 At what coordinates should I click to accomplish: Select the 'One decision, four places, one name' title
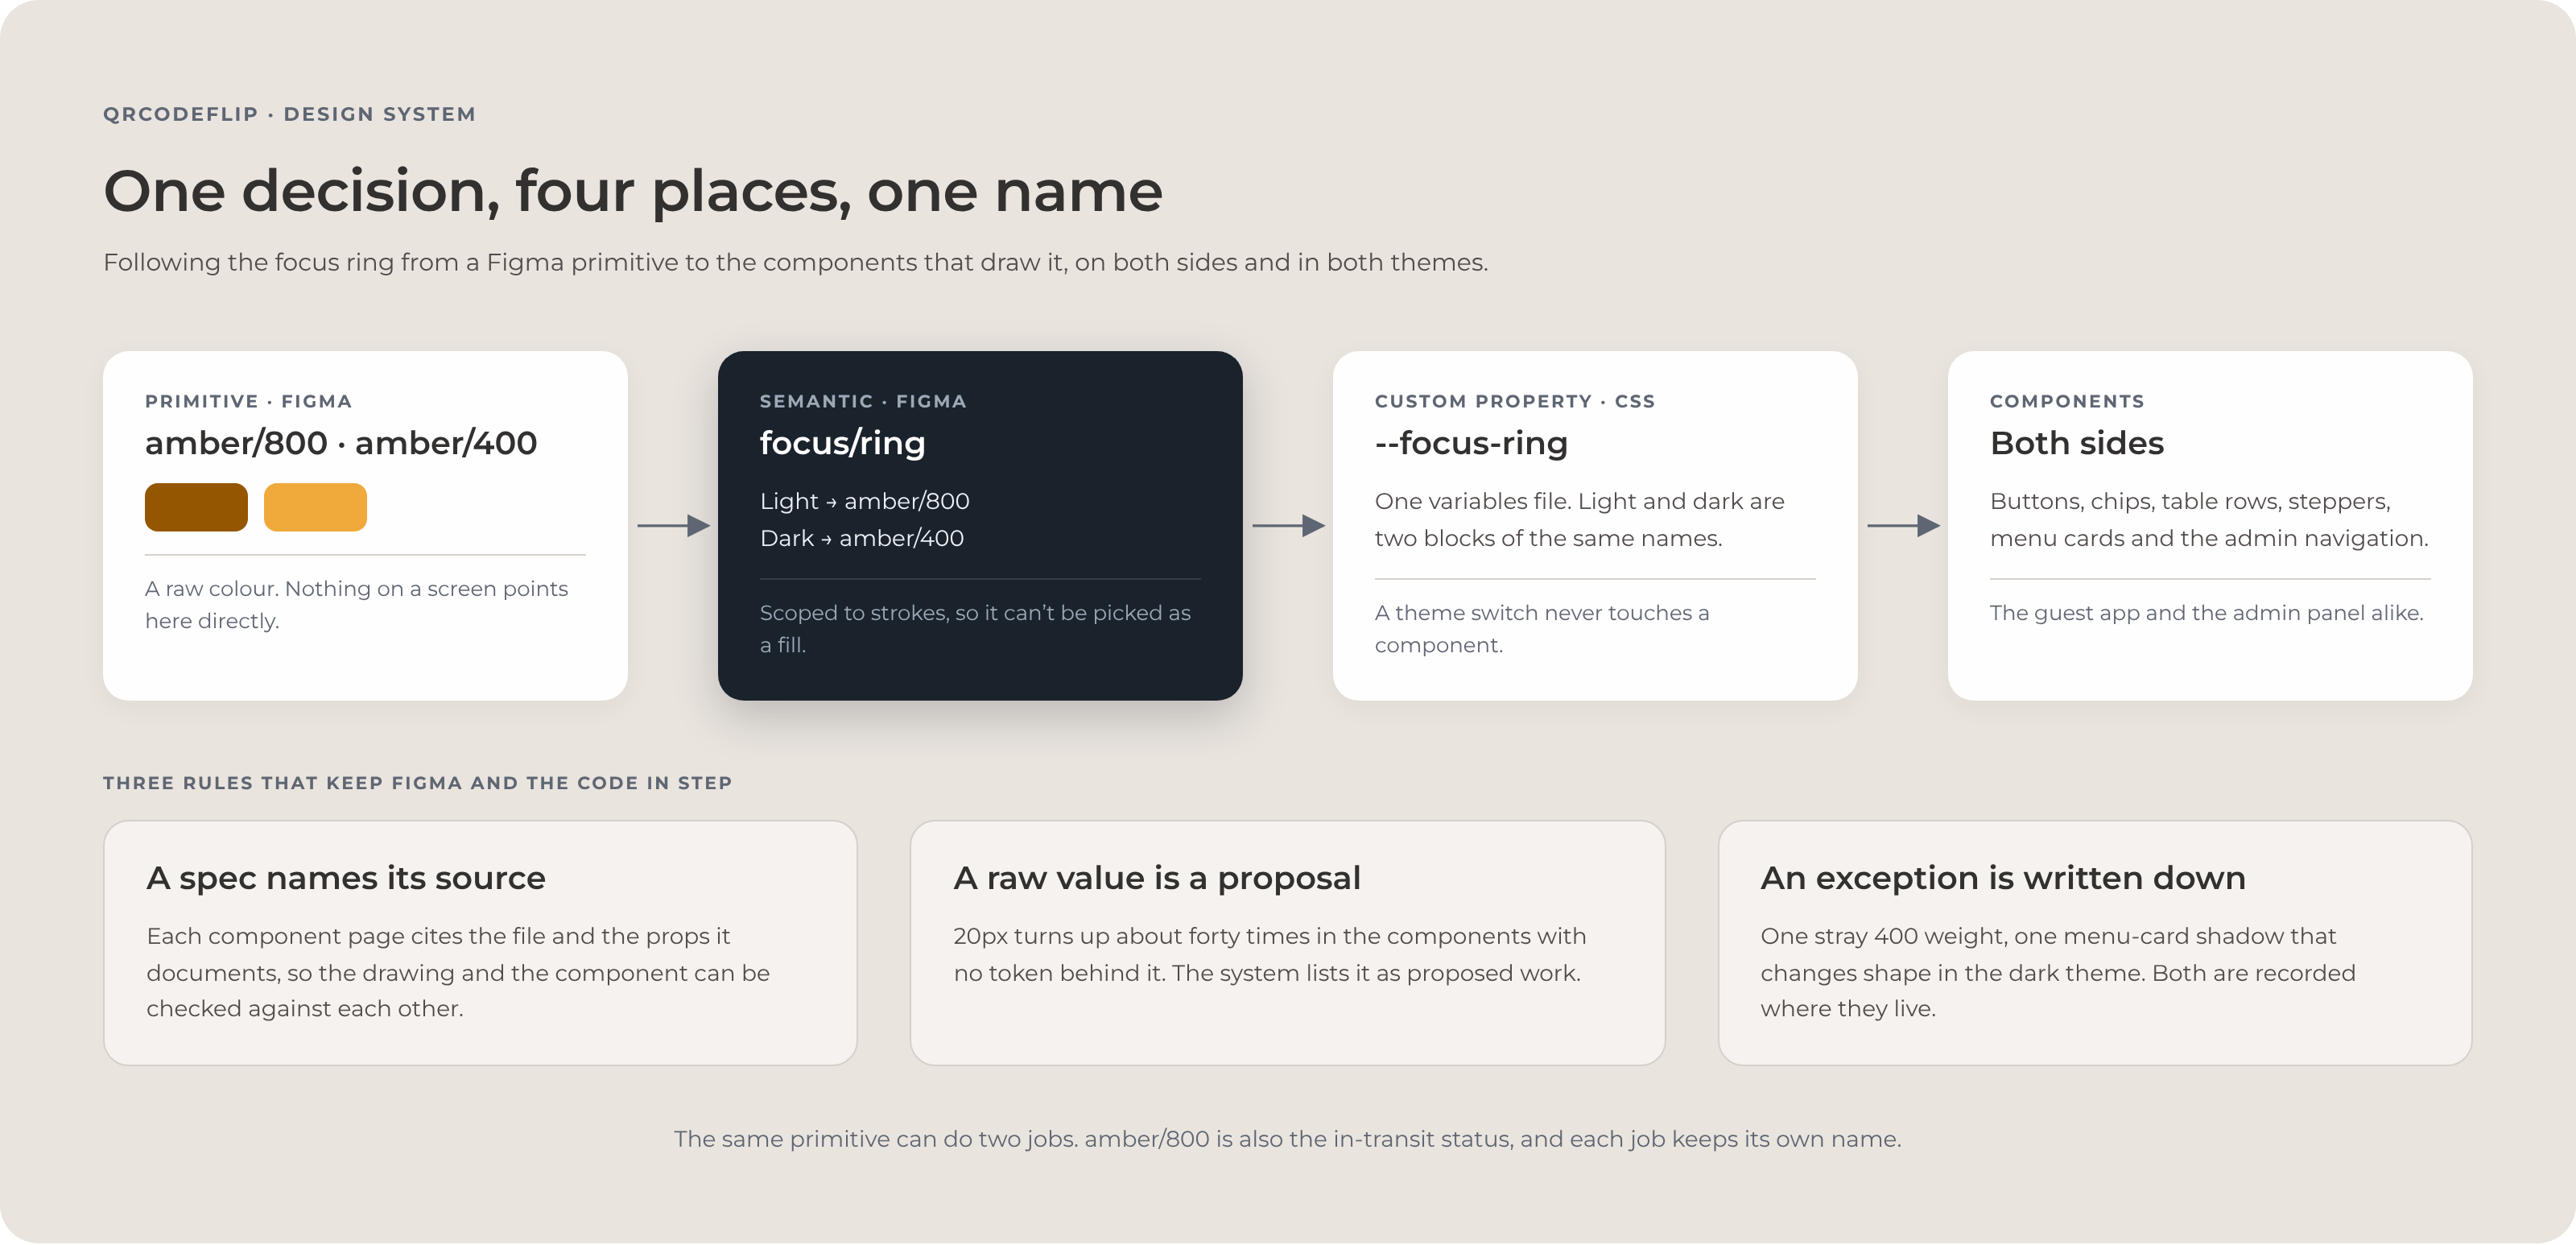pyautogui.click(x=633, y=190)
